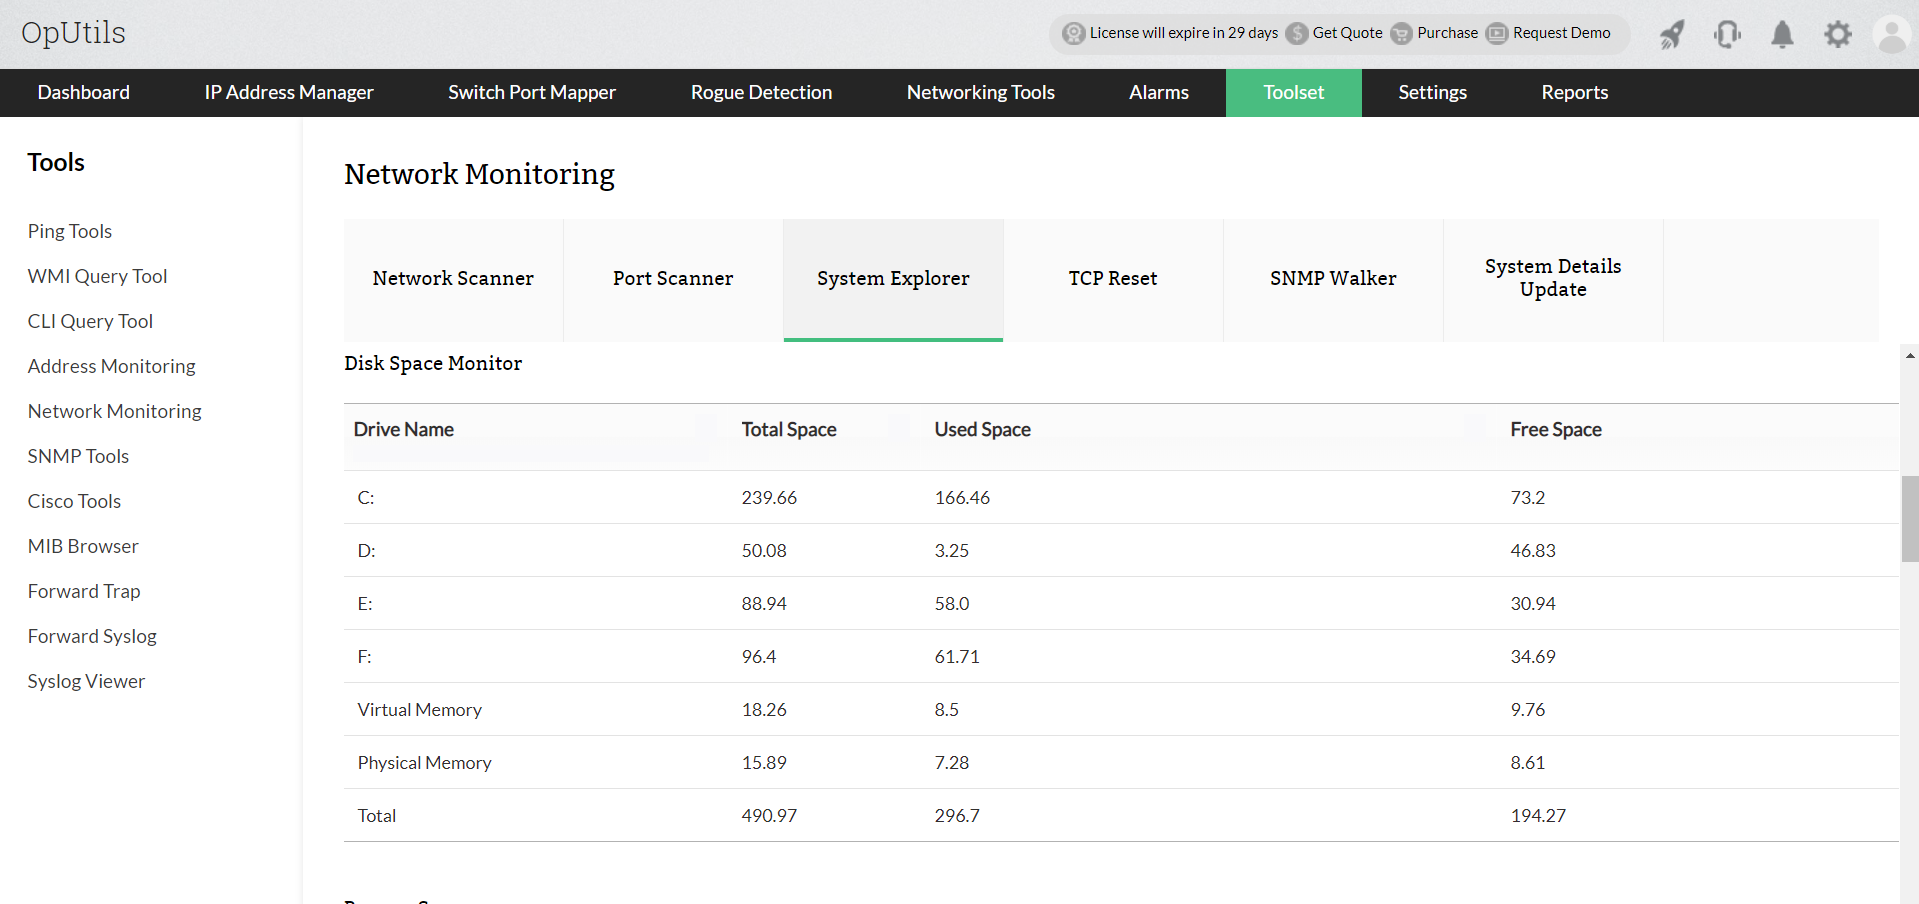
Task: Open support via the headset icon
Action: pos(1727,35)
